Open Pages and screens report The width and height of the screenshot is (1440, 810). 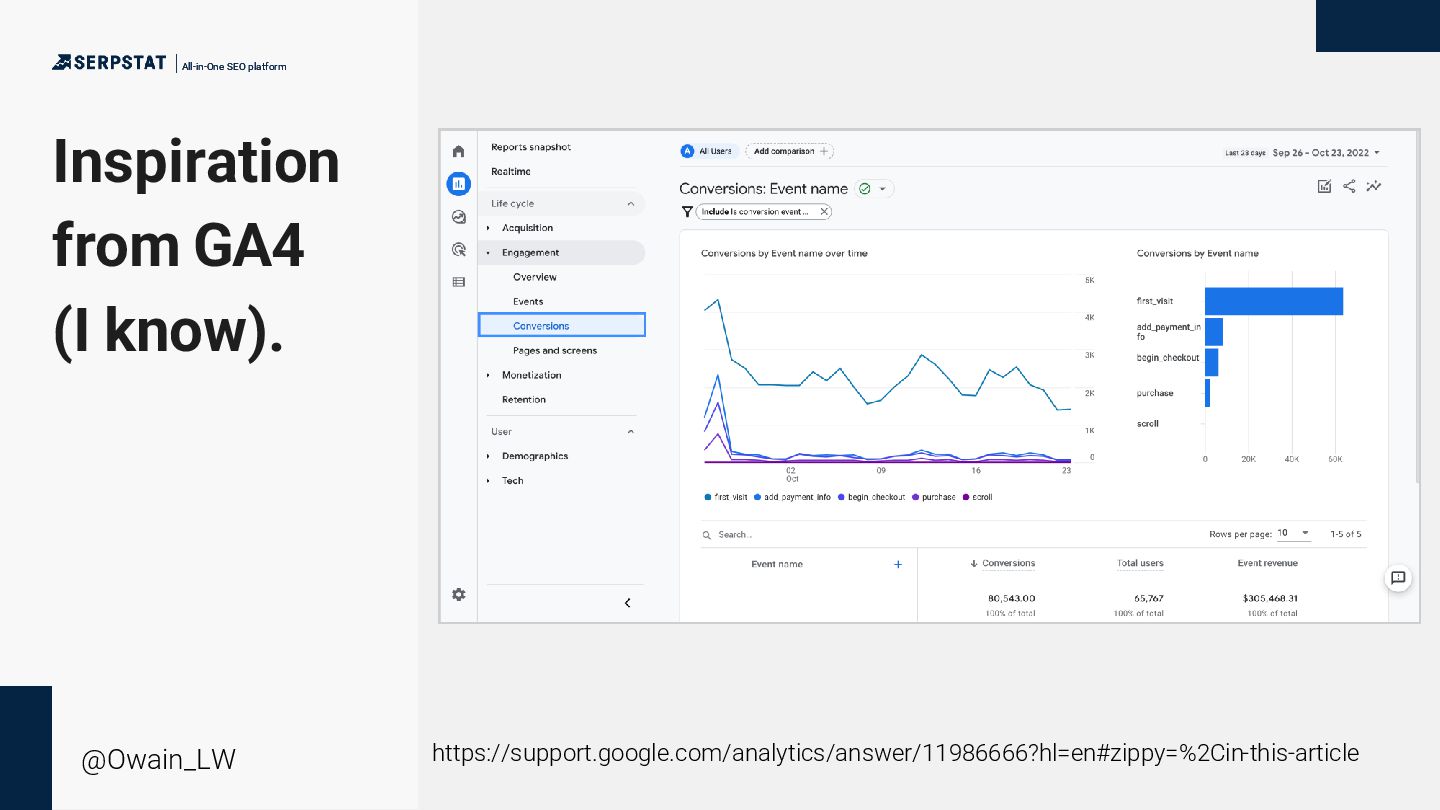tap(555, 351)
